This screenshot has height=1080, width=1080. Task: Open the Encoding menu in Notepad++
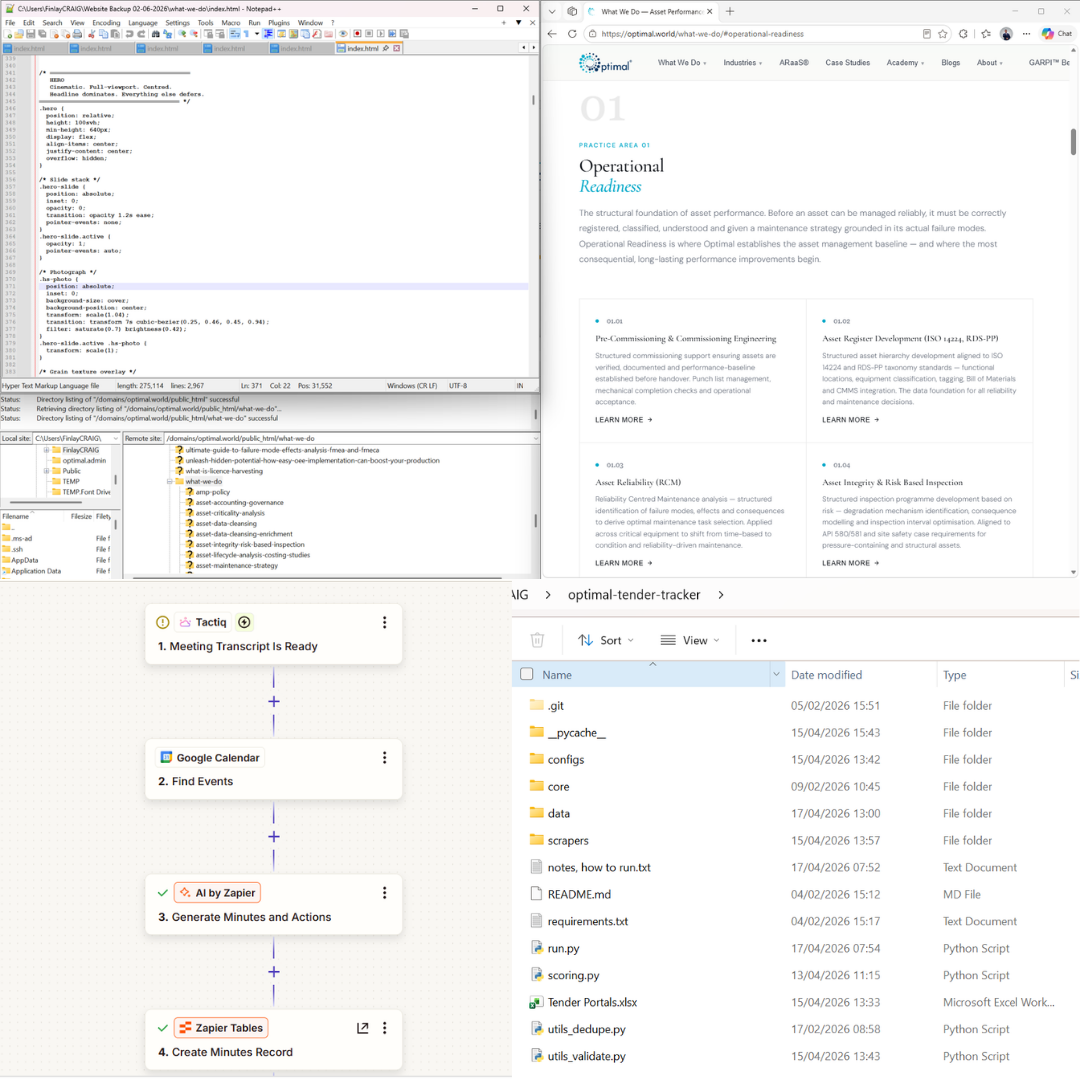106,23
